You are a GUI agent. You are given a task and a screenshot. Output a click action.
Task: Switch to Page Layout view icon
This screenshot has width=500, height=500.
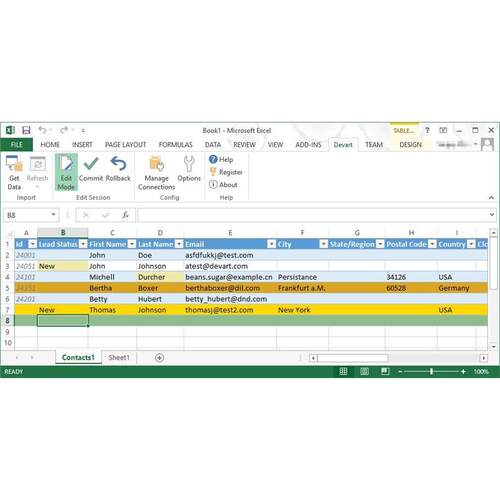coord(364,371)
